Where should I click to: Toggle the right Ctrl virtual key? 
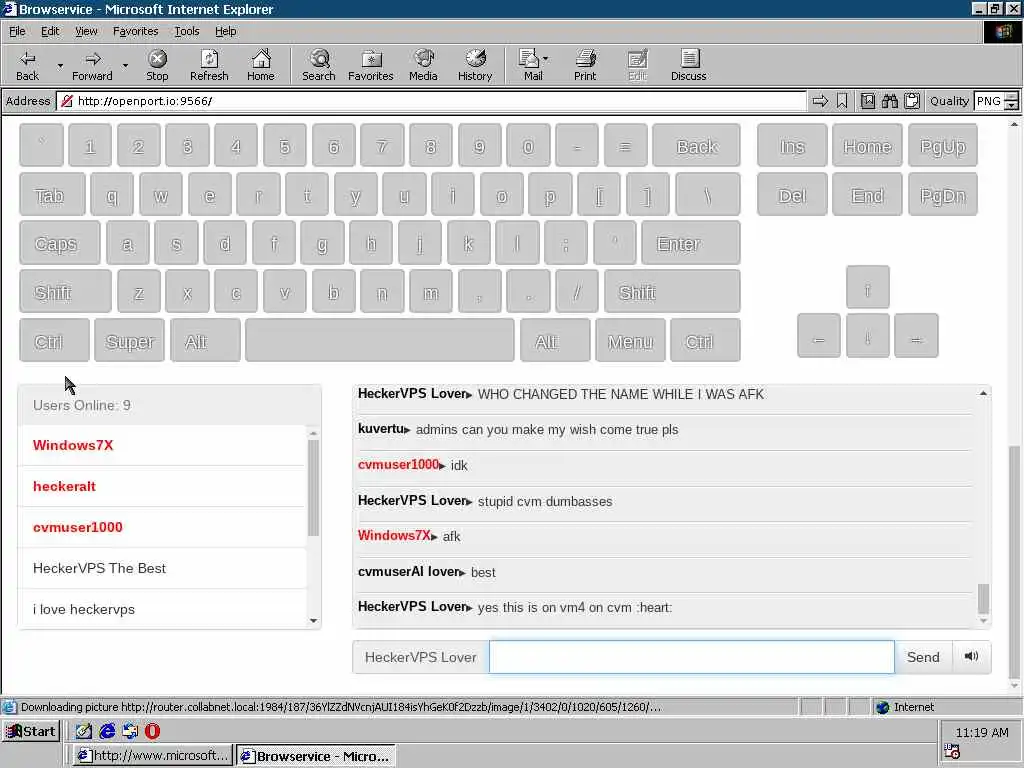point(705,340)
